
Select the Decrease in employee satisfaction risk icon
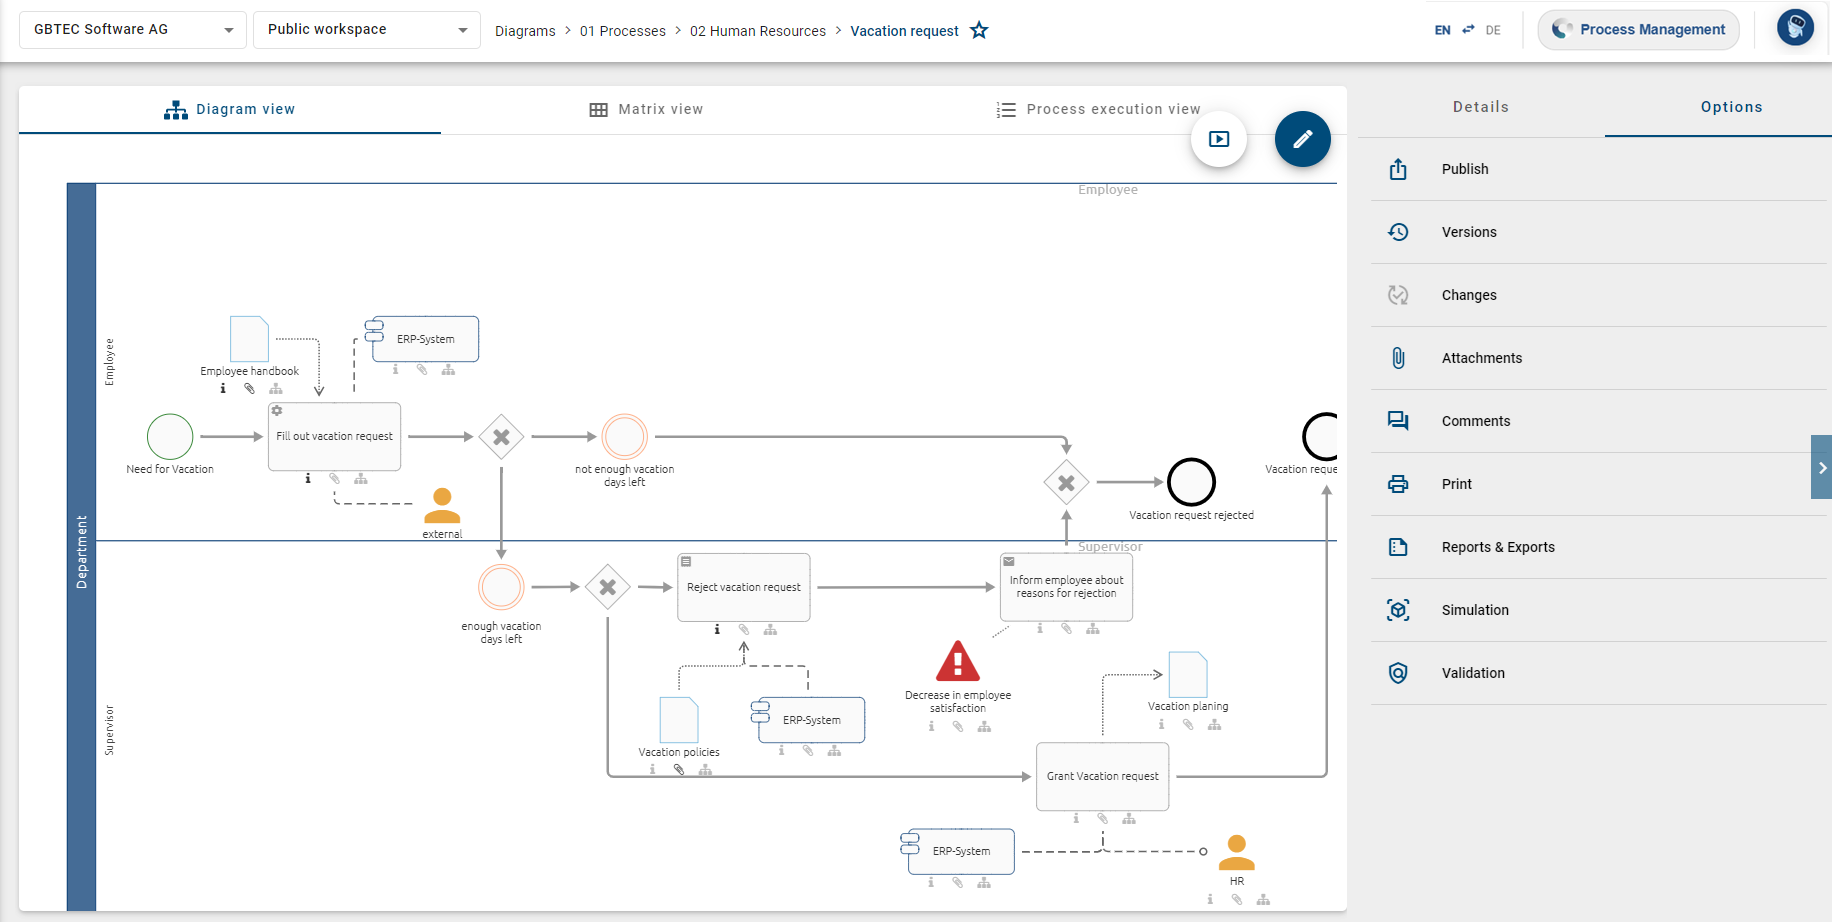click(958, 661)
